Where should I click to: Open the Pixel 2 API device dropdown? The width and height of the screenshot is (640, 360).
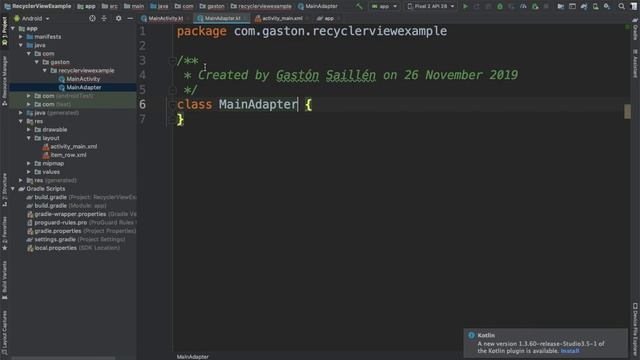click(x=431, y=6)
